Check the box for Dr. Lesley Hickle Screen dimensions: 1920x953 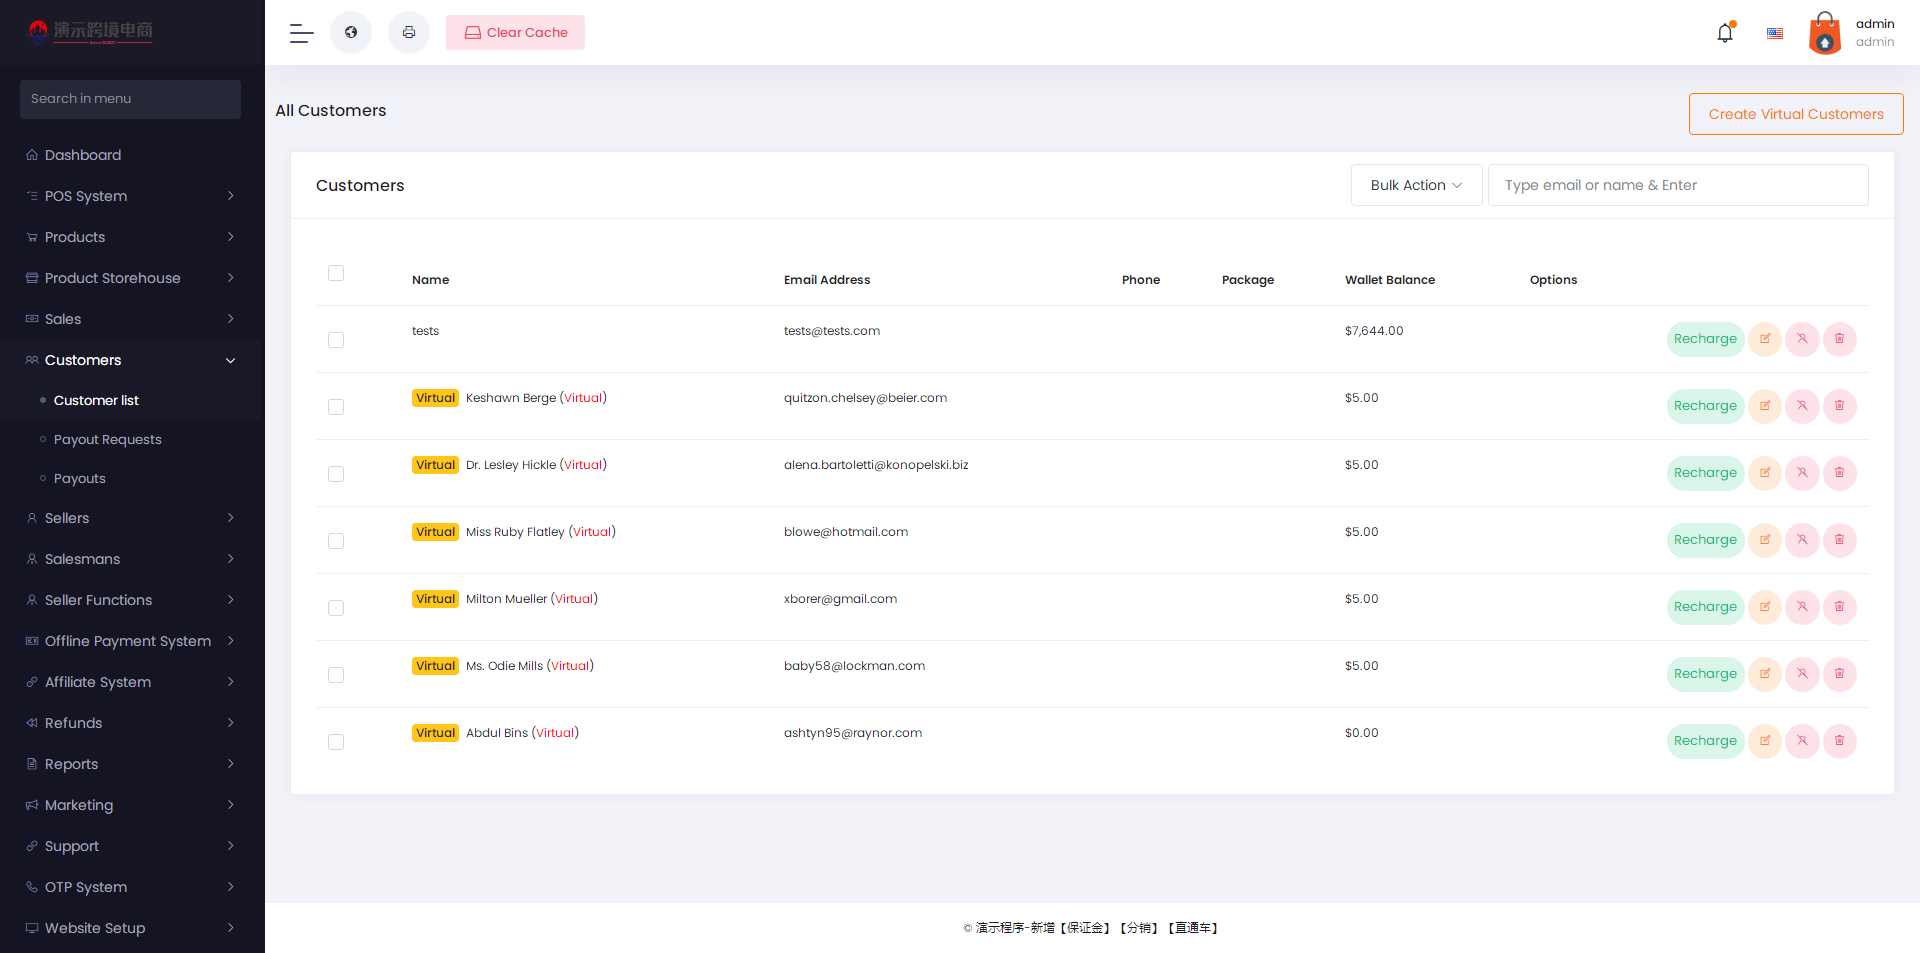(x=336, y=474)
